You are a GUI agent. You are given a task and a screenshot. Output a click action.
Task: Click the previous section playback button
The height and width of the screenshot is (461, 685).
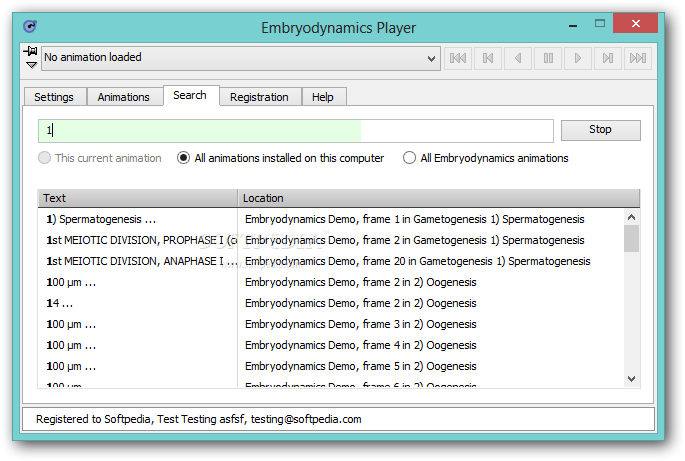point(488,58)
